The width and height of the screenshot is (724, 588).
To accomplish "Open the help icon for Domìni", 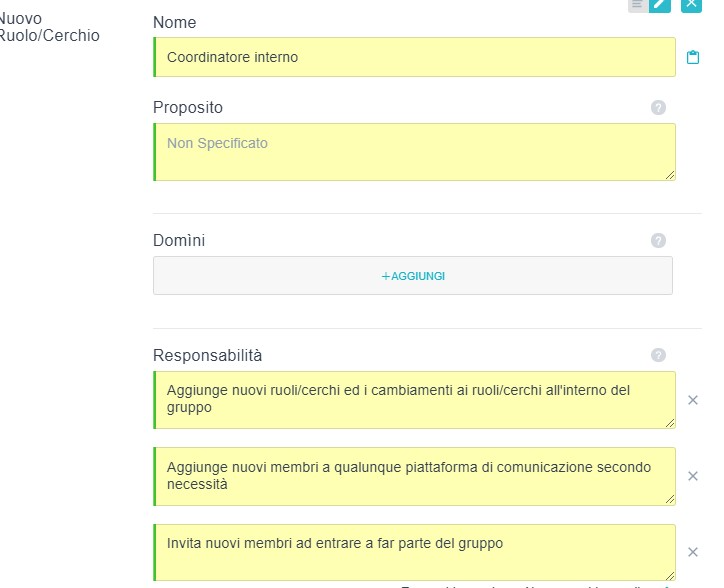I will tap(658, 240).
